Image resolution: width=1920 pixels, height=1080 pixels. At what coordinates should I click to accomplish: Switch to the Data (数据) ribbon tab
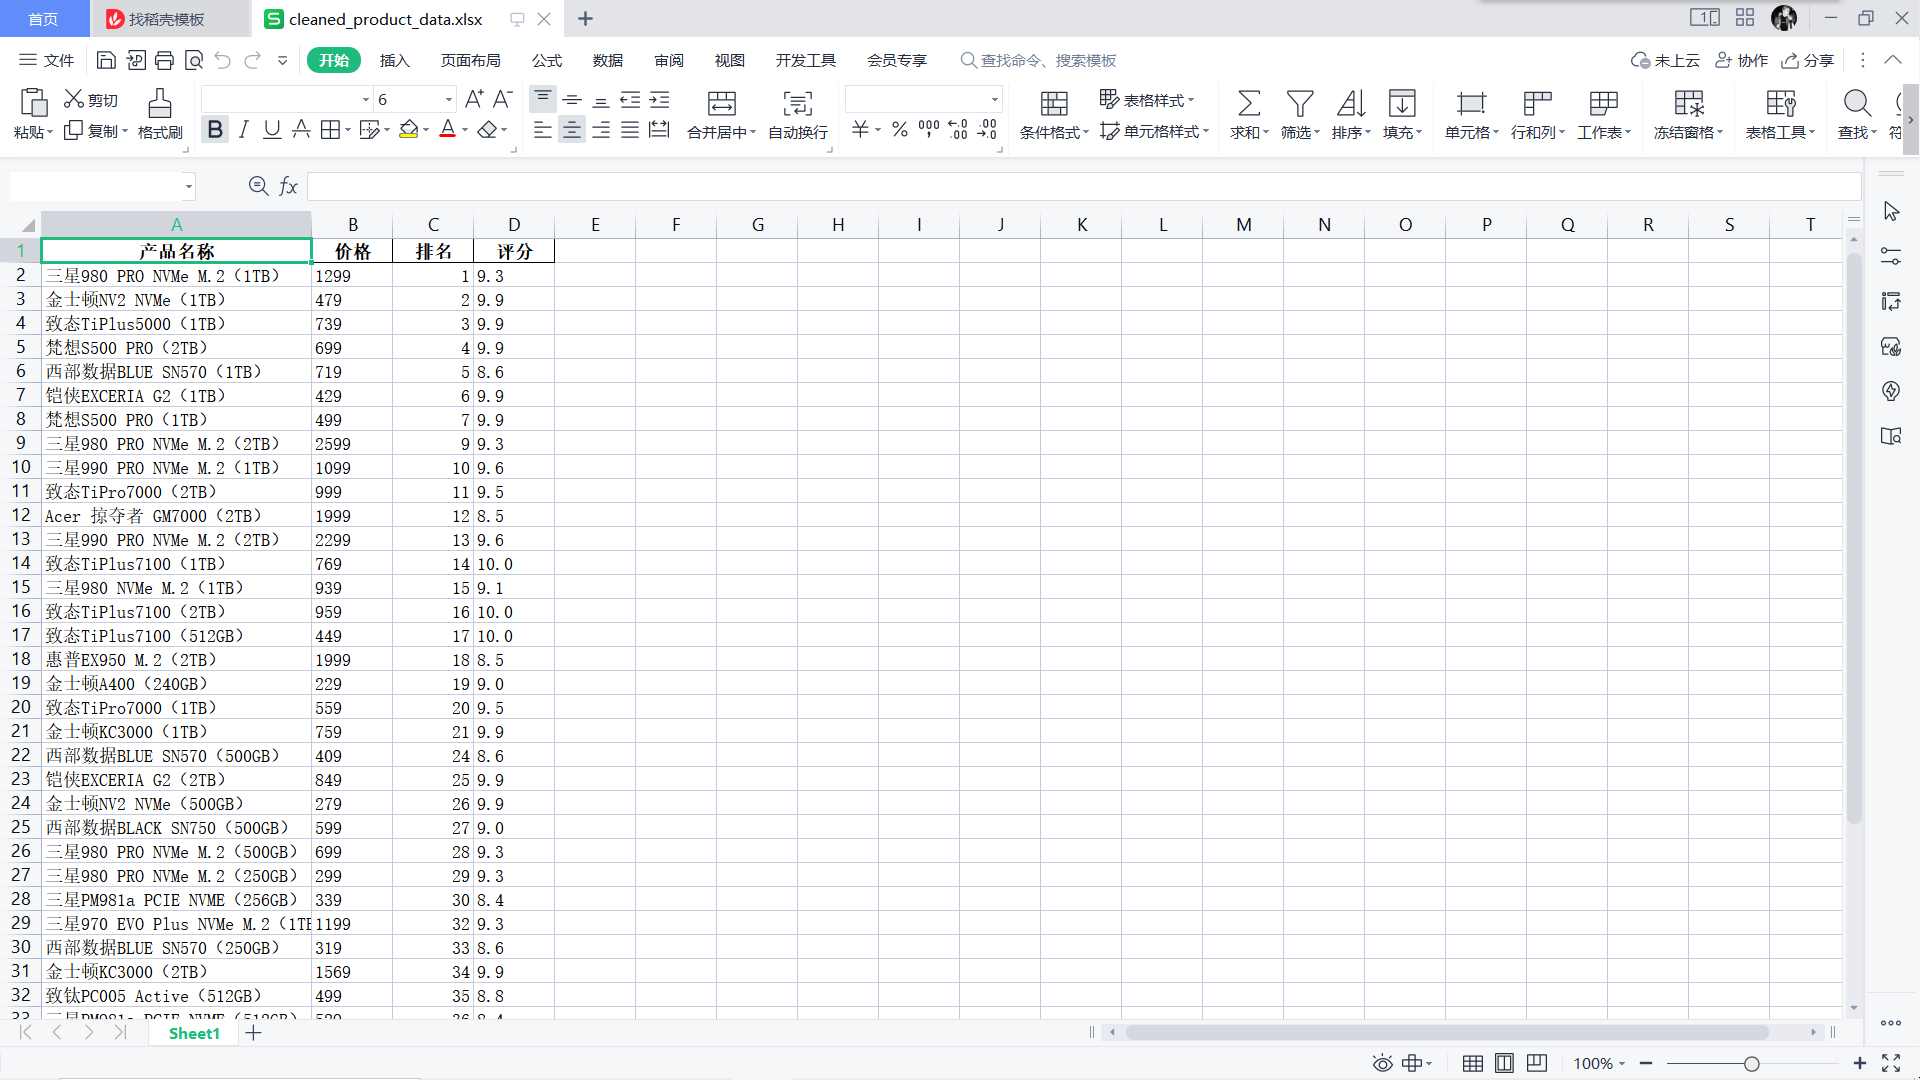pyautogui.click(x=607, y=60)
